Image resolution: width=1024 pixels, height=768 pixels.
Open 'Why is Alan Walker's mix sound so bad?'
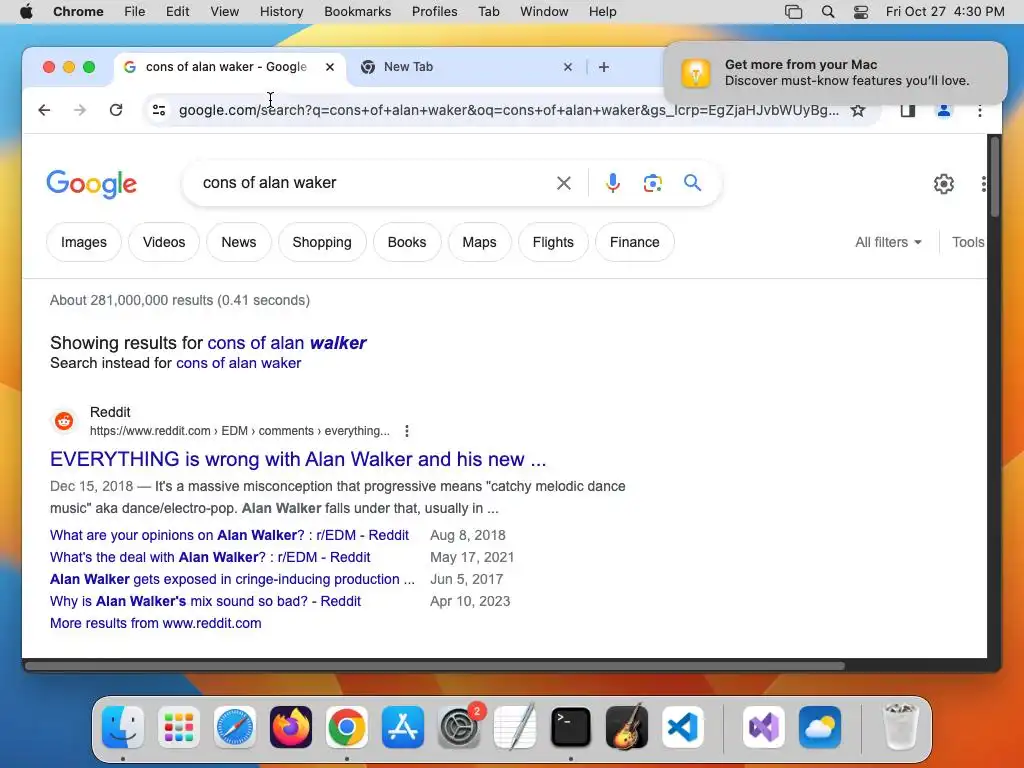tap(205, 601)
